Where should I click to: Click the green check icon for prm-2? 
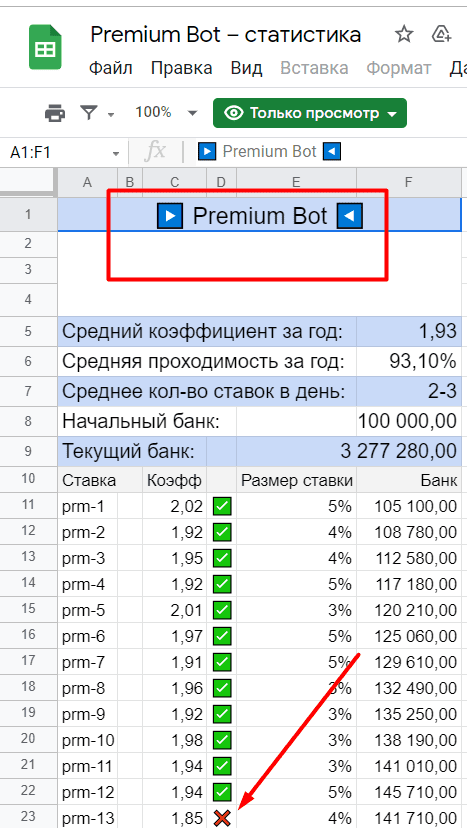pyautogui.click(x=222, y=532)
